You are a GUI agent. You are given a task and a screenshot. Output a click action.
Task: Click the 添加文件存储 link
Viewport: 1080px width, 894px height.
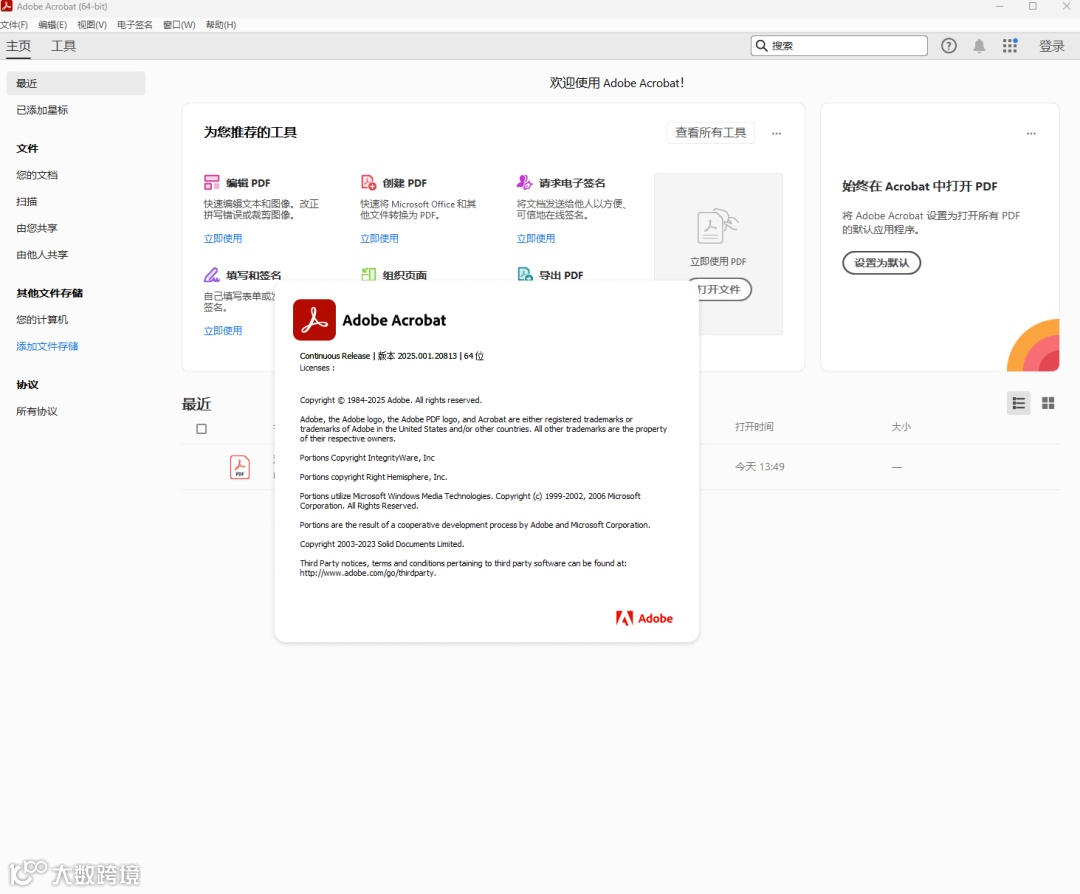[47, 346]
